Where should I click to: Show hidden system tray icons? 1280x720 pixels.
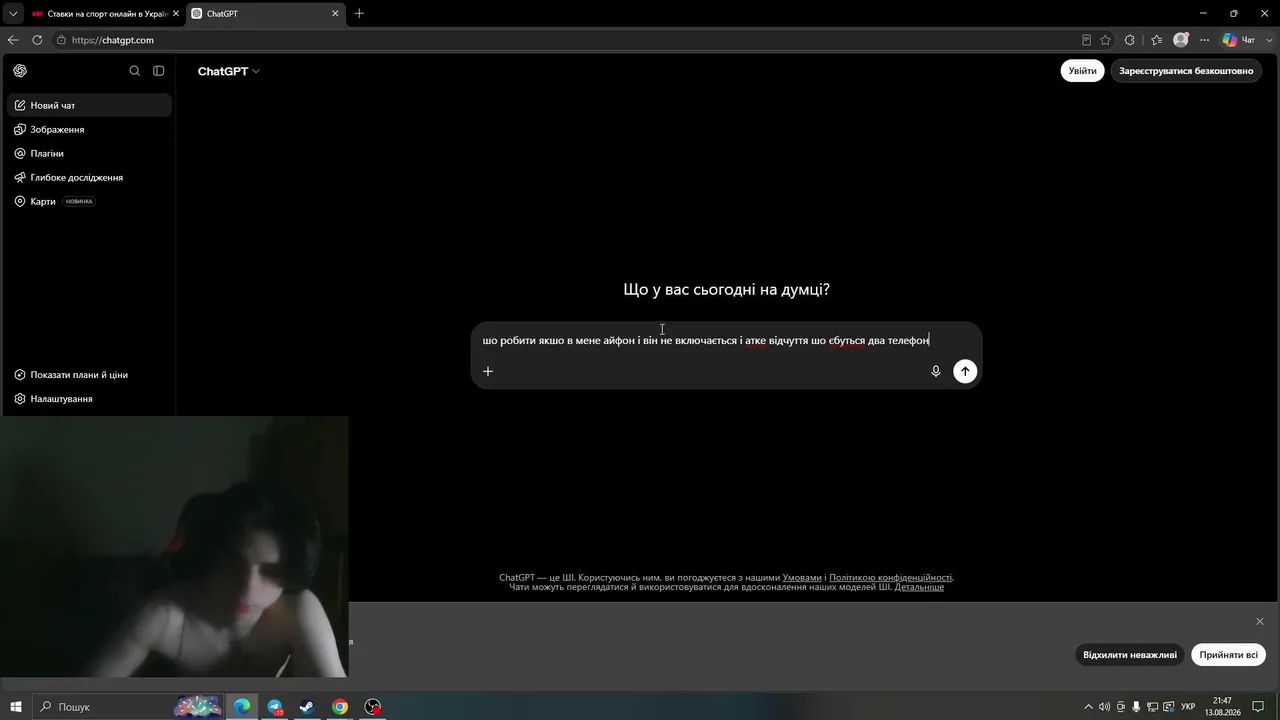(x=1089, y=707)
